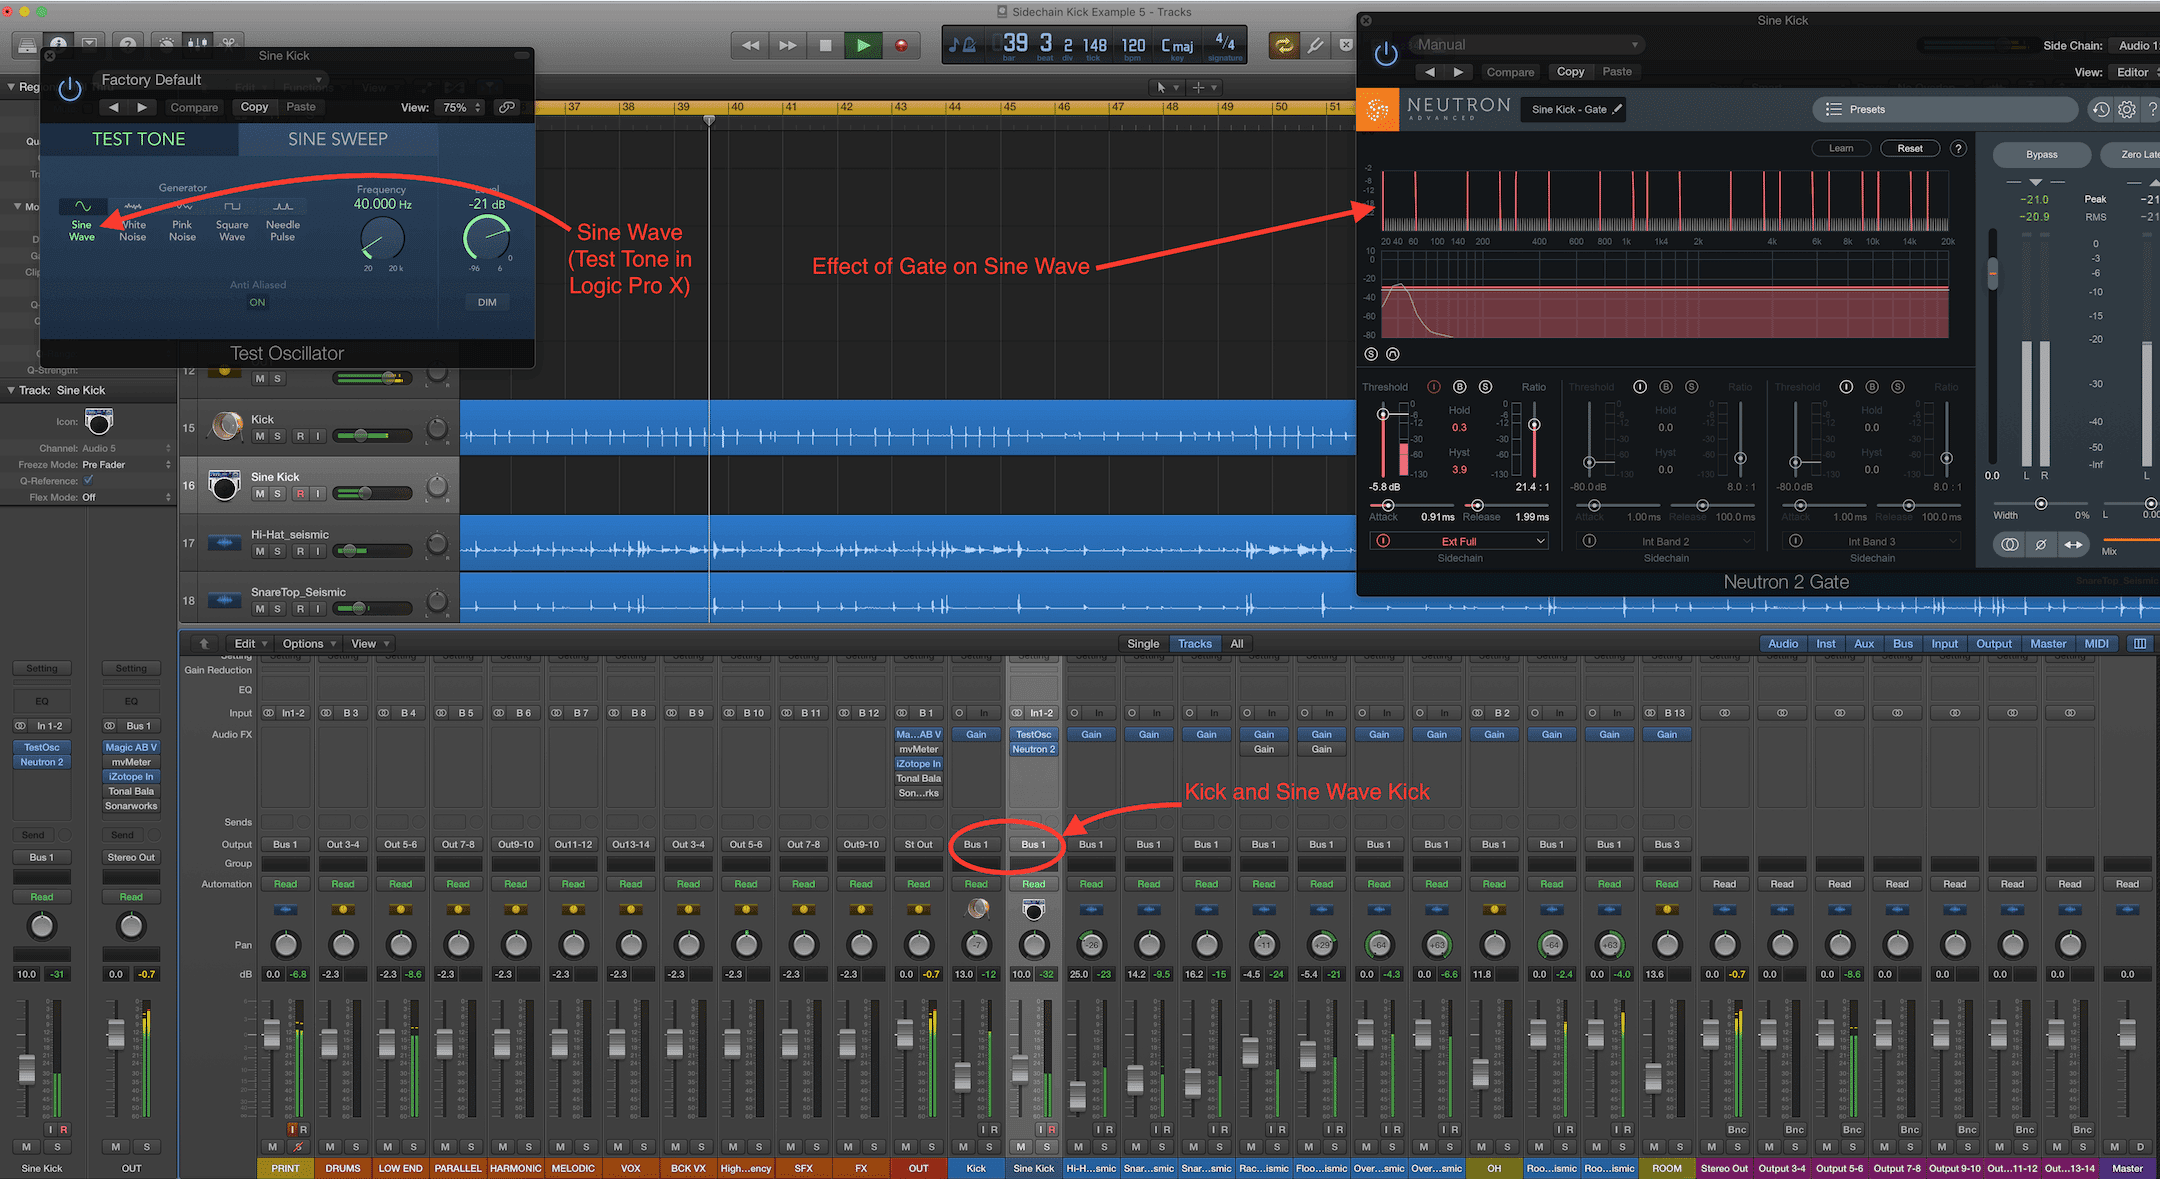Toggle record enable on Sine Kick track
This screenshot has height=1179, width=2160.
pos(300,494)
